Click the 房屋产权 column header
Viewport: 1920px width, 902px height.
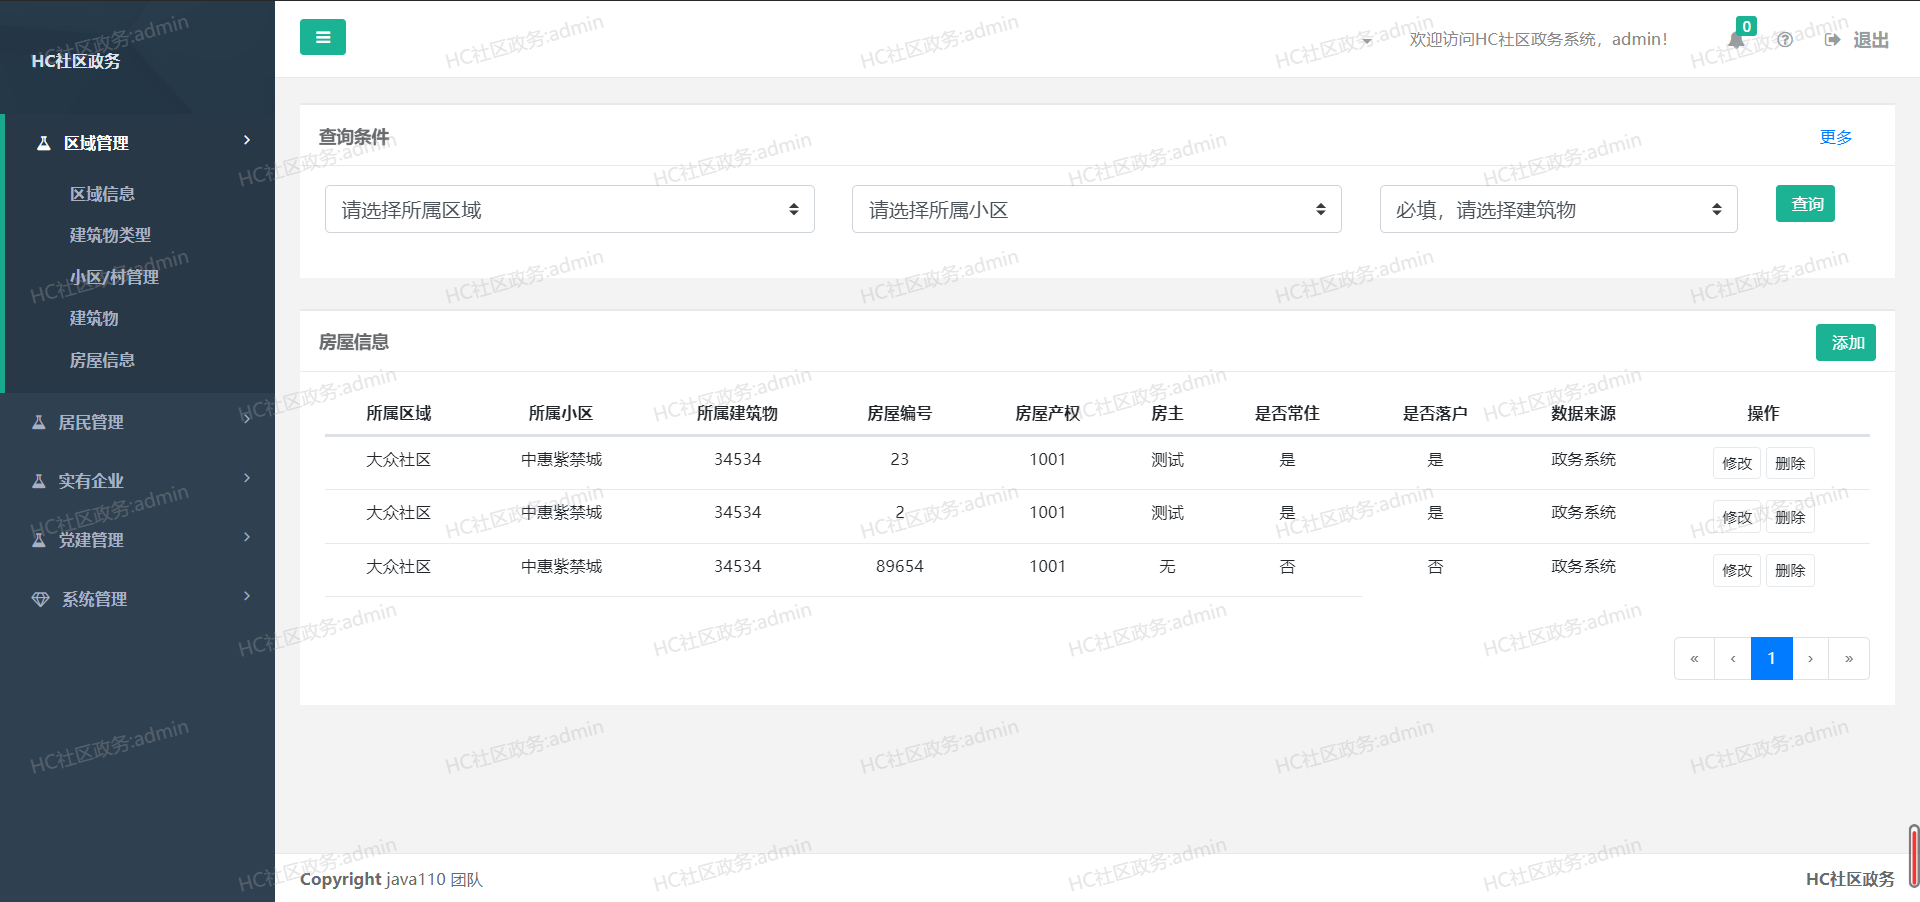pos(1047,413)
